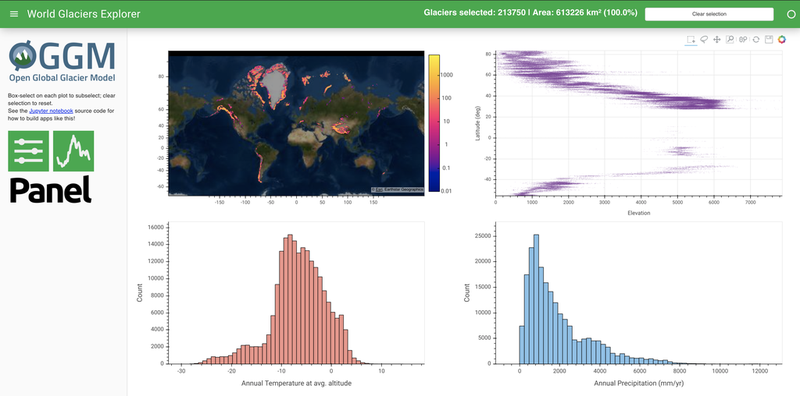Click the OGGM logo image

tap(62, 61)
